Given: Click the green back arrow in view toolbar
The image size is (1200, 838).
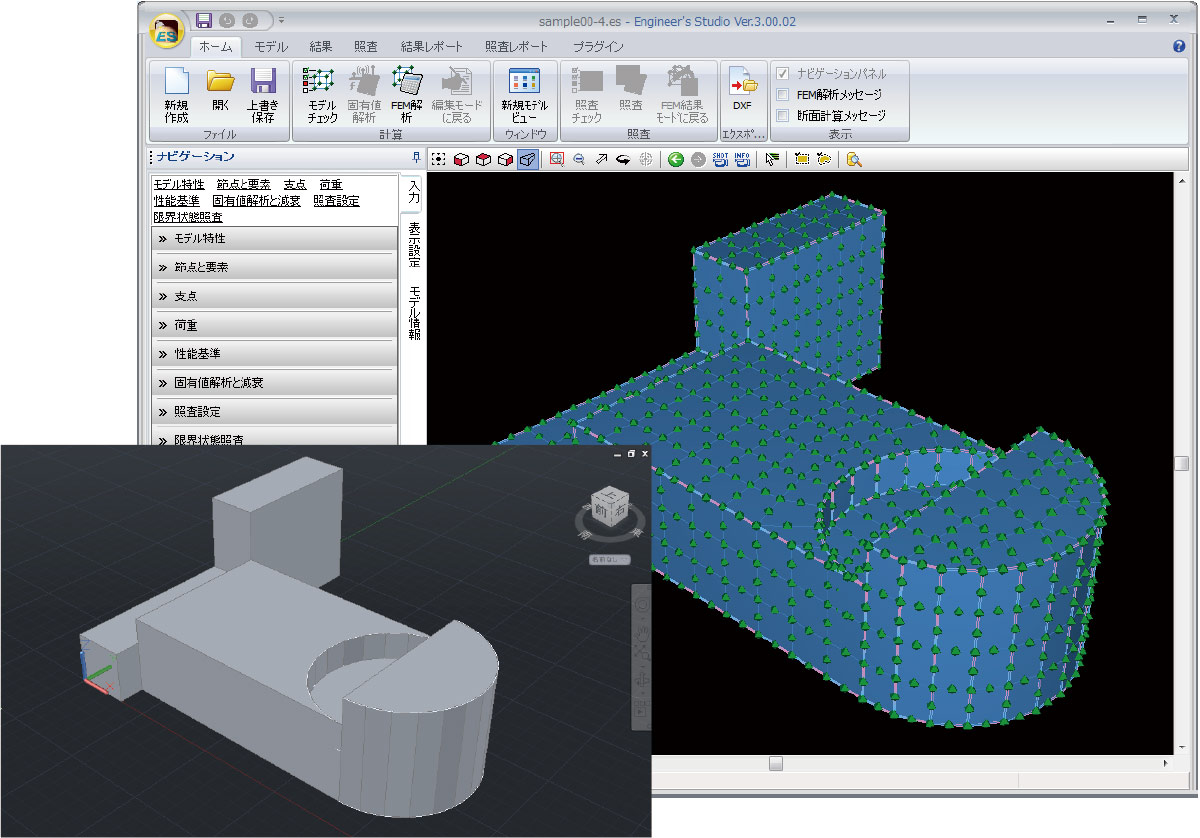Looking at the screenshot, I should click(x=676, y=159).
